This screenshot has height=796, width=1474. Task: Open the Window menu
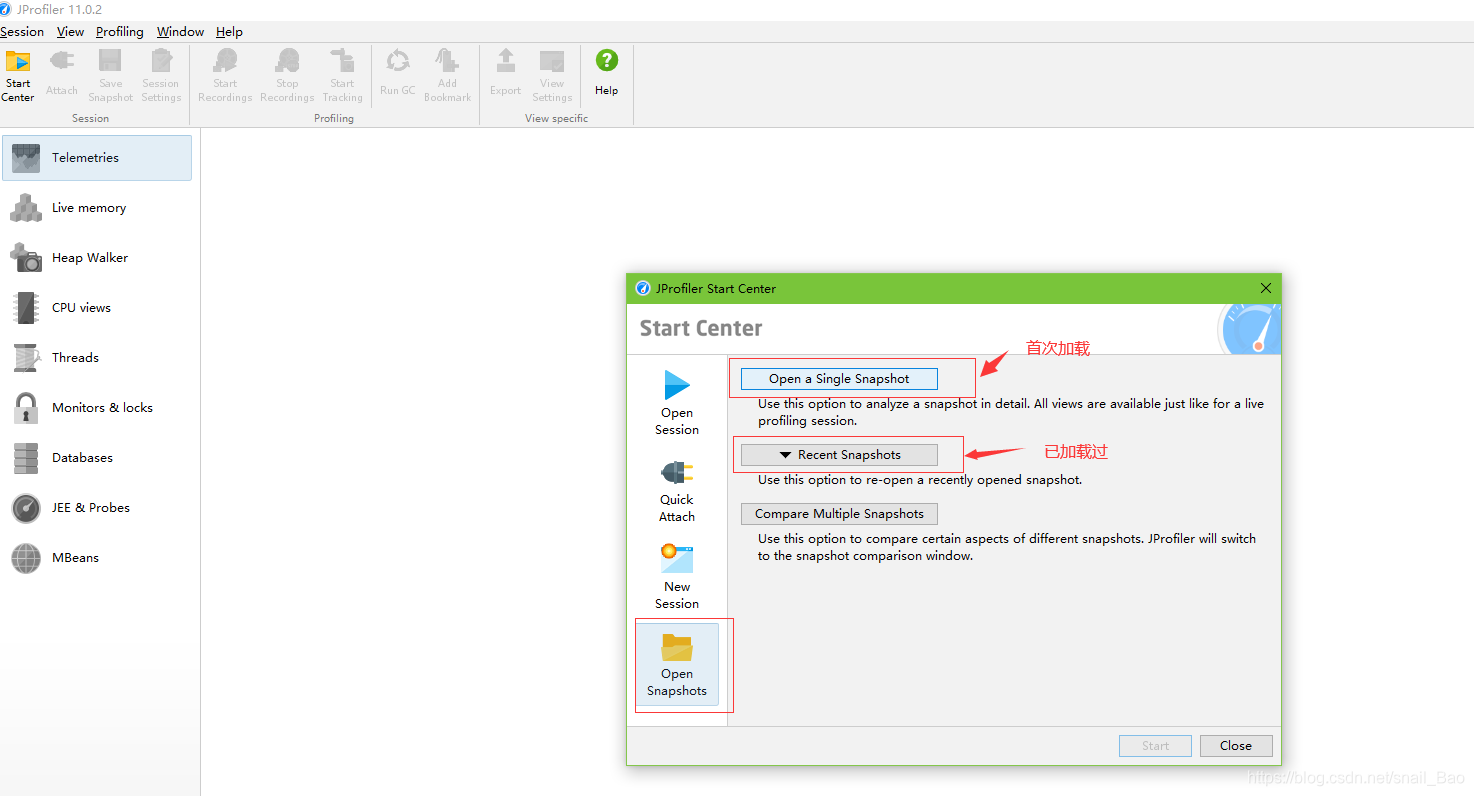pos(180,32)
